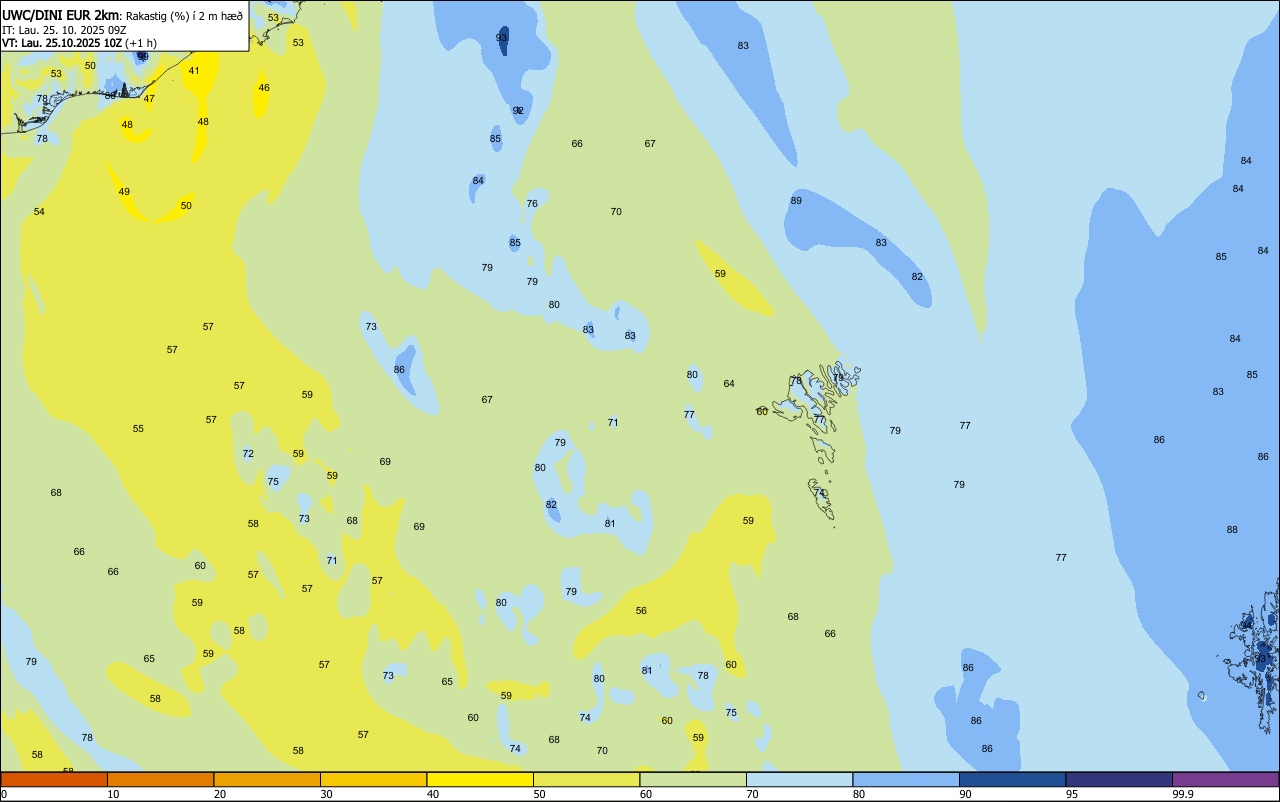This screenshot has height=802, width=1280.
Task: Pick the bright yellow 40–50 legend swatch
Action: pos(480,779)
